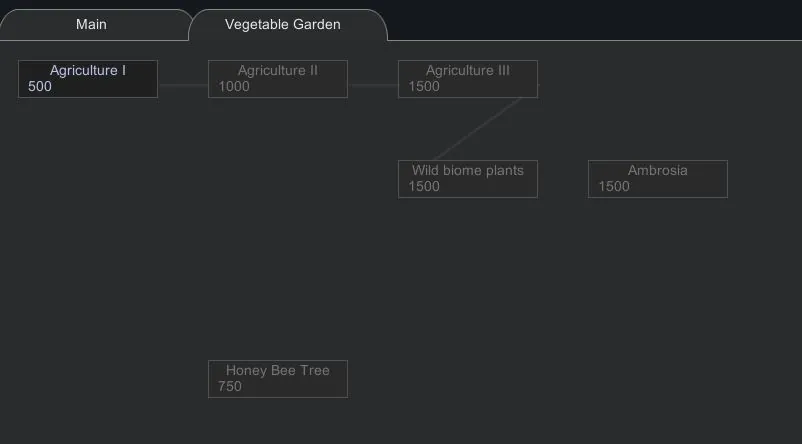The height and width of the screenshot is (444, 802).
Task: Click empty canvas below the Agriculture I node
Action: coord(88,220)
